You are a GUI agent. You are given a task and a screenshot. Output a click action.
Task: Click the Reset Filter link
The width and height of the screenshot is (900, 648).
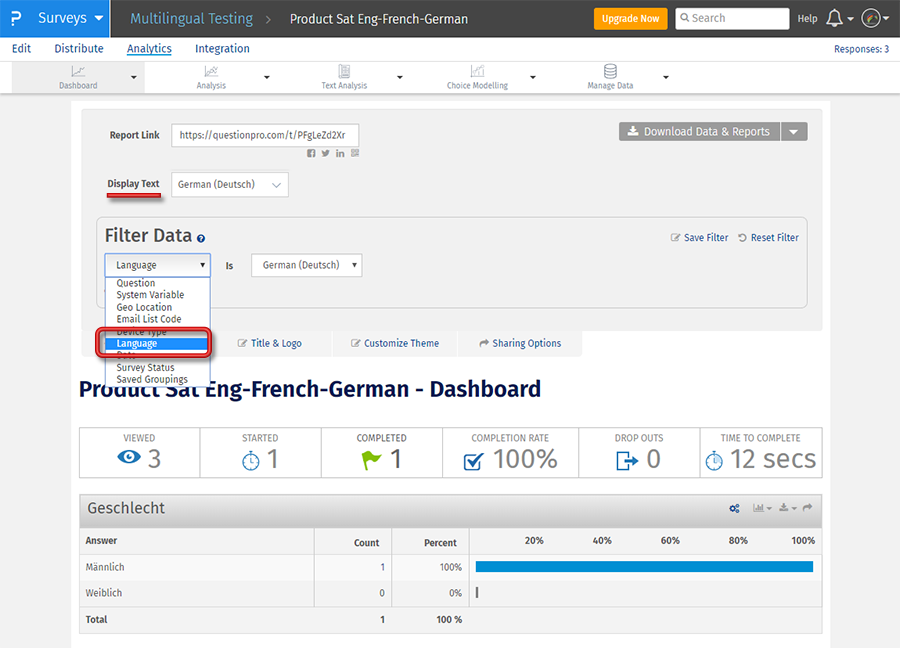tap(768, 238)
